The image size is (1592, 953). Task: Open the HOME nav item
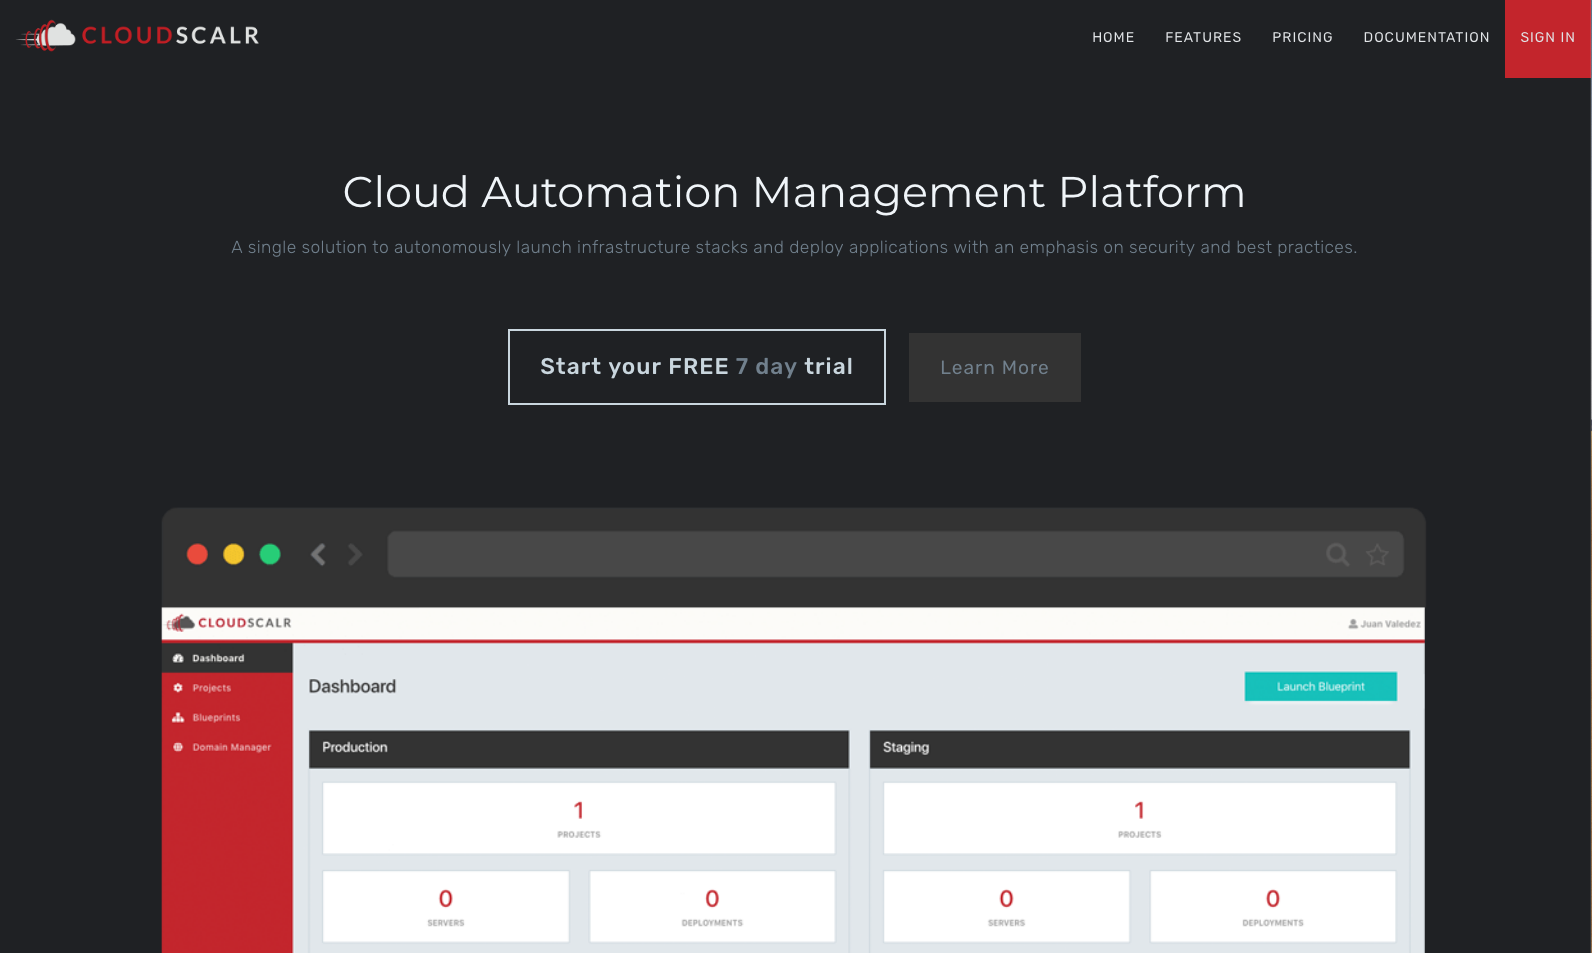(1113, 37)
